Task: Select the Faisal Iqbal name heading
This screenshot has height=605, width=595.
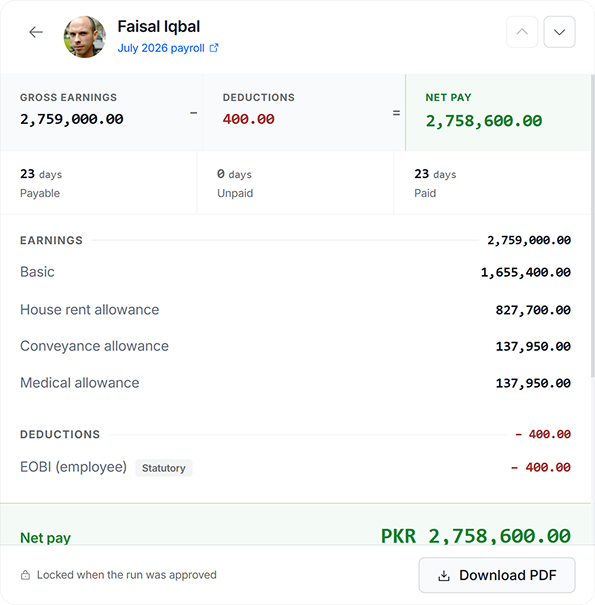Action: tap(159, 27)
